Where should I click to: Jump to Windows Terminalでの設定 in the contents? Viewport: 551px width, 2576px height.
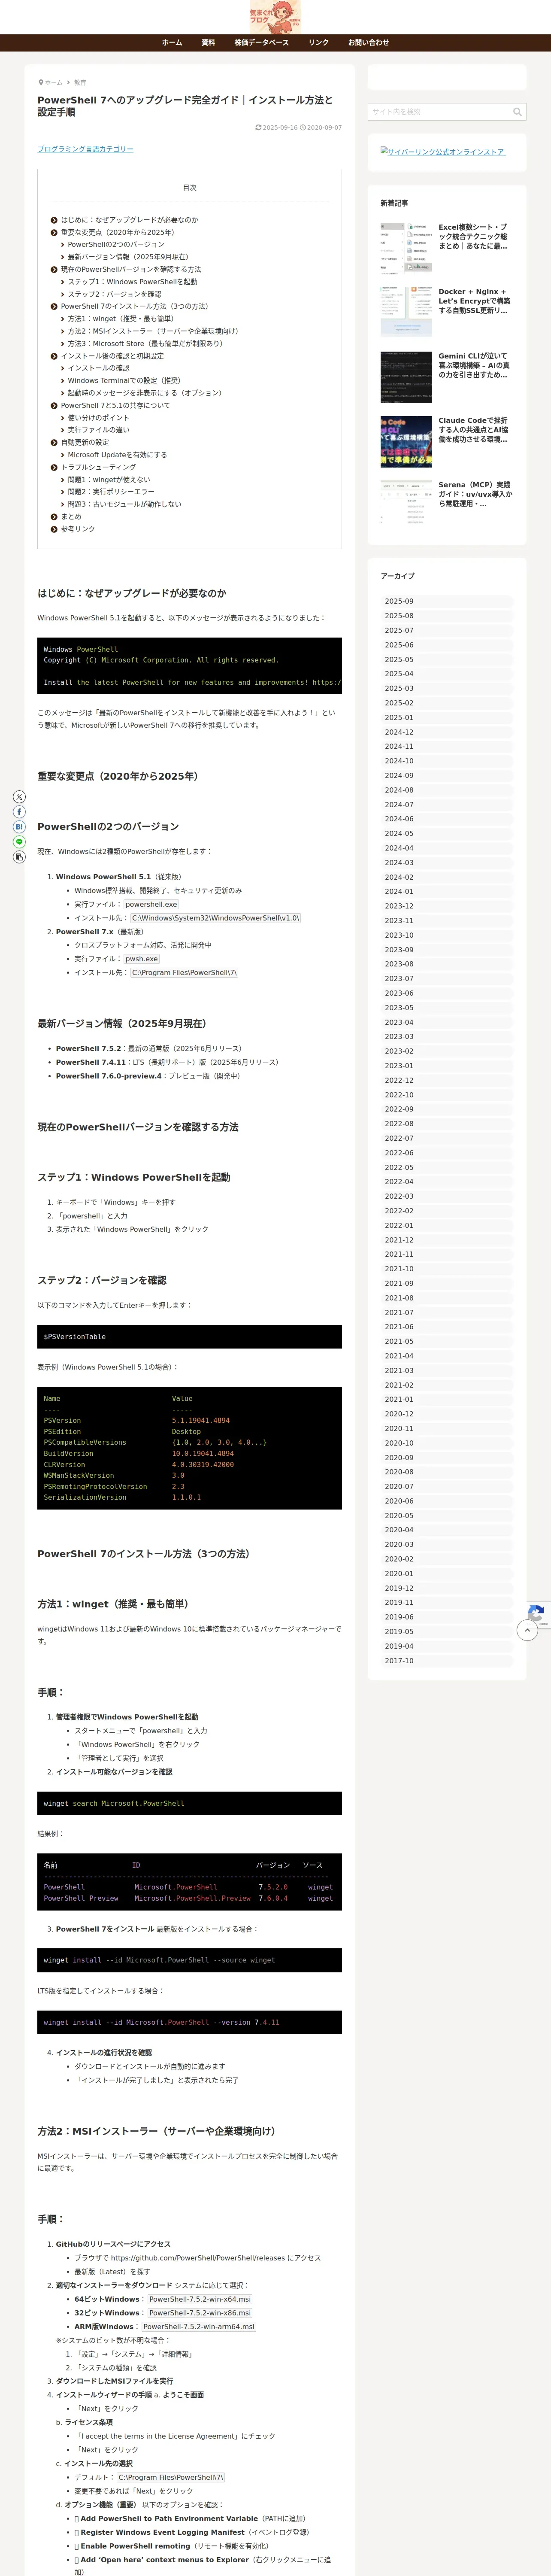click(x=124, y=380)
